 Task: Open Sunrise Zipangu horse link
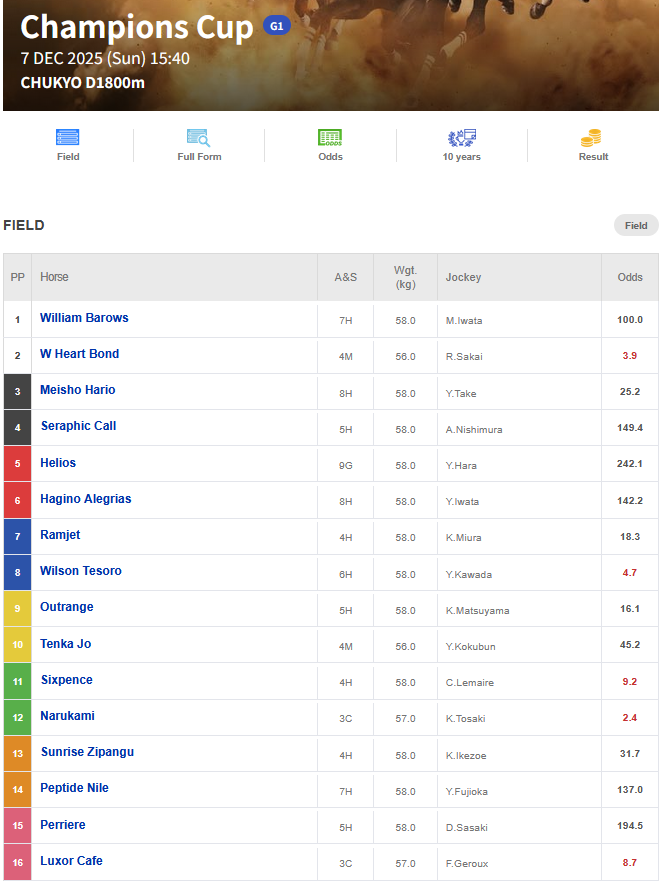87,752
